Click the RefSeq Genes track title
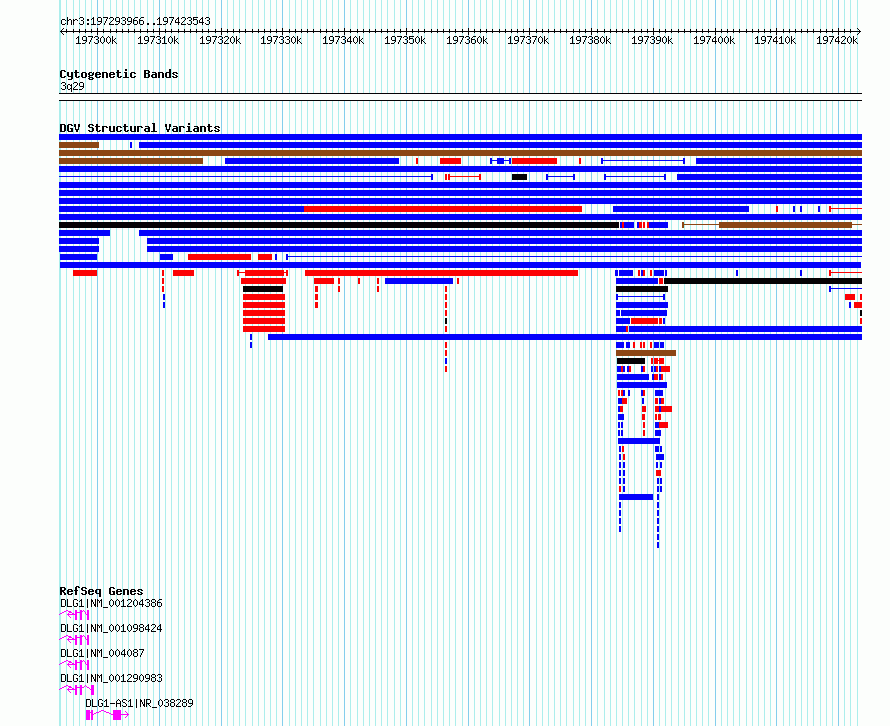Viewport: 890px width, 726px height. pyautogui.click(x=101, y=591)
